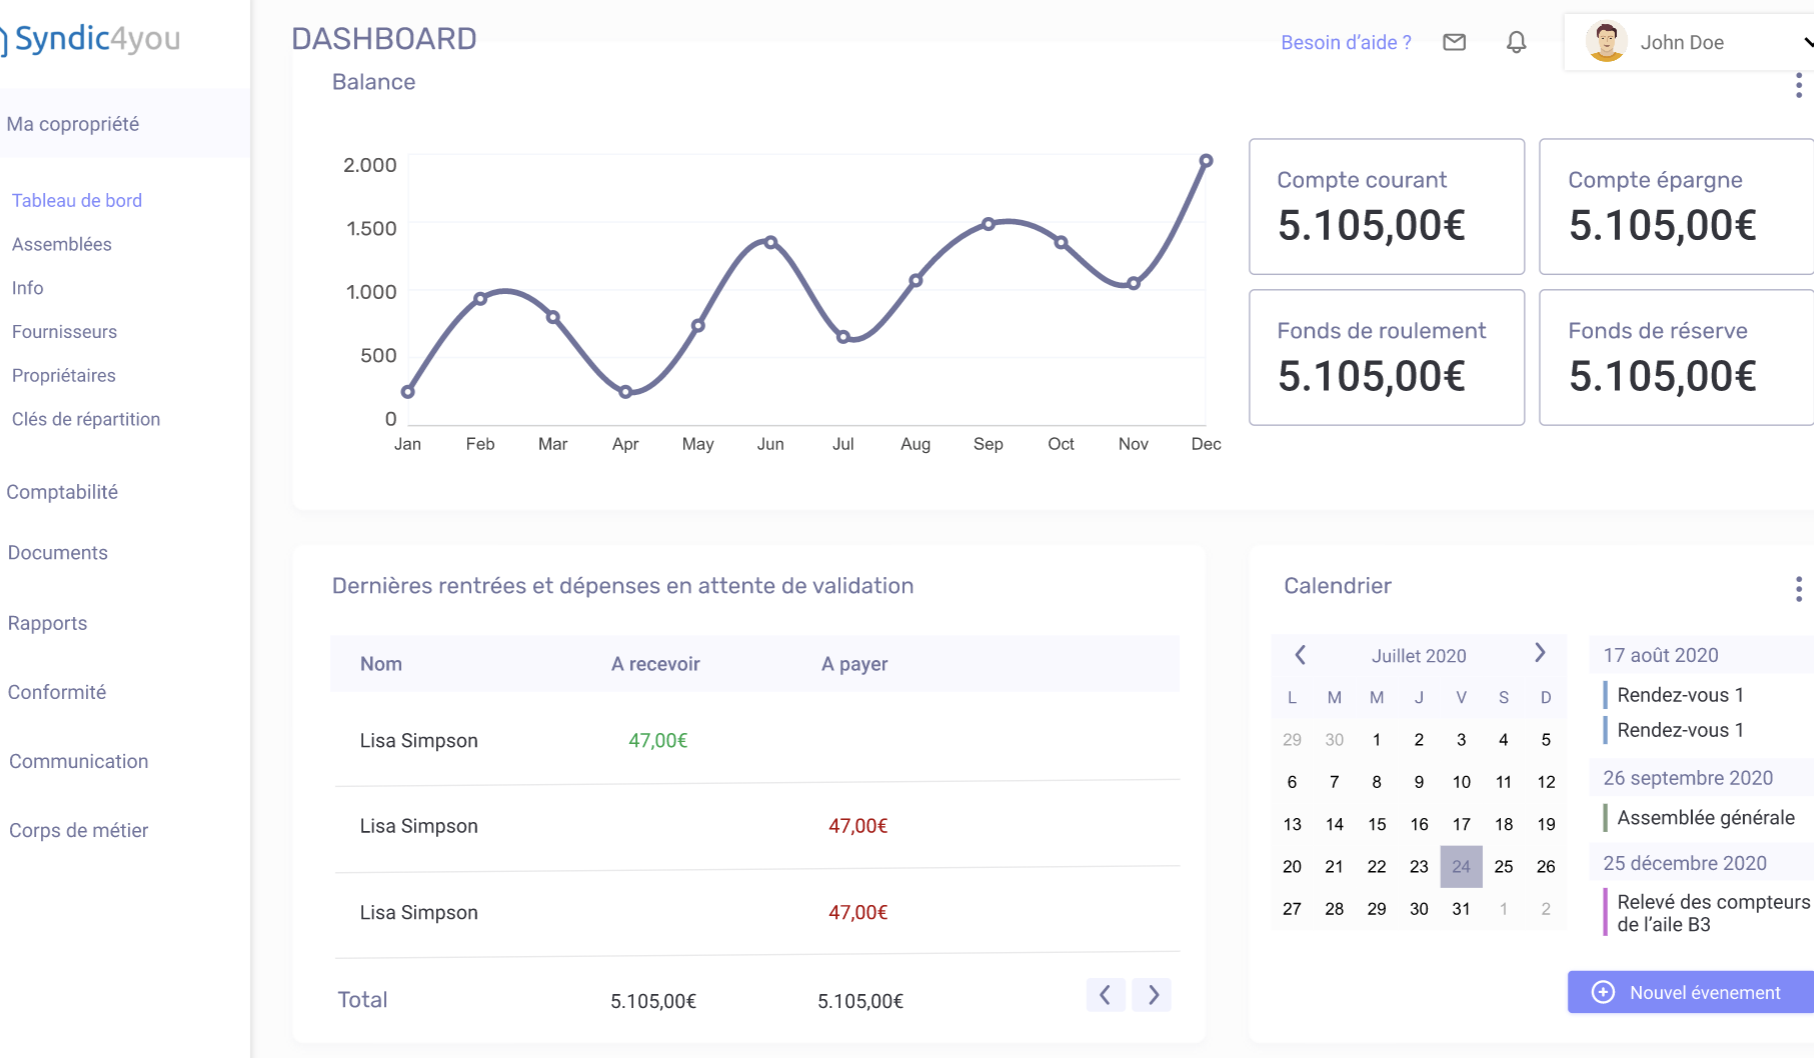Open Propriétaires in sidebar

click(x=64, y=375)
